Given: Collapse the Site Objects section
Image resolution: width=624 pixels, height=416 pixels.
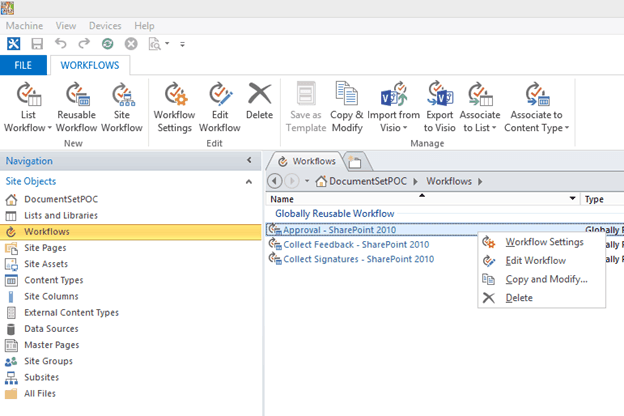Looking at the screenshot, I should coord(248,182).
